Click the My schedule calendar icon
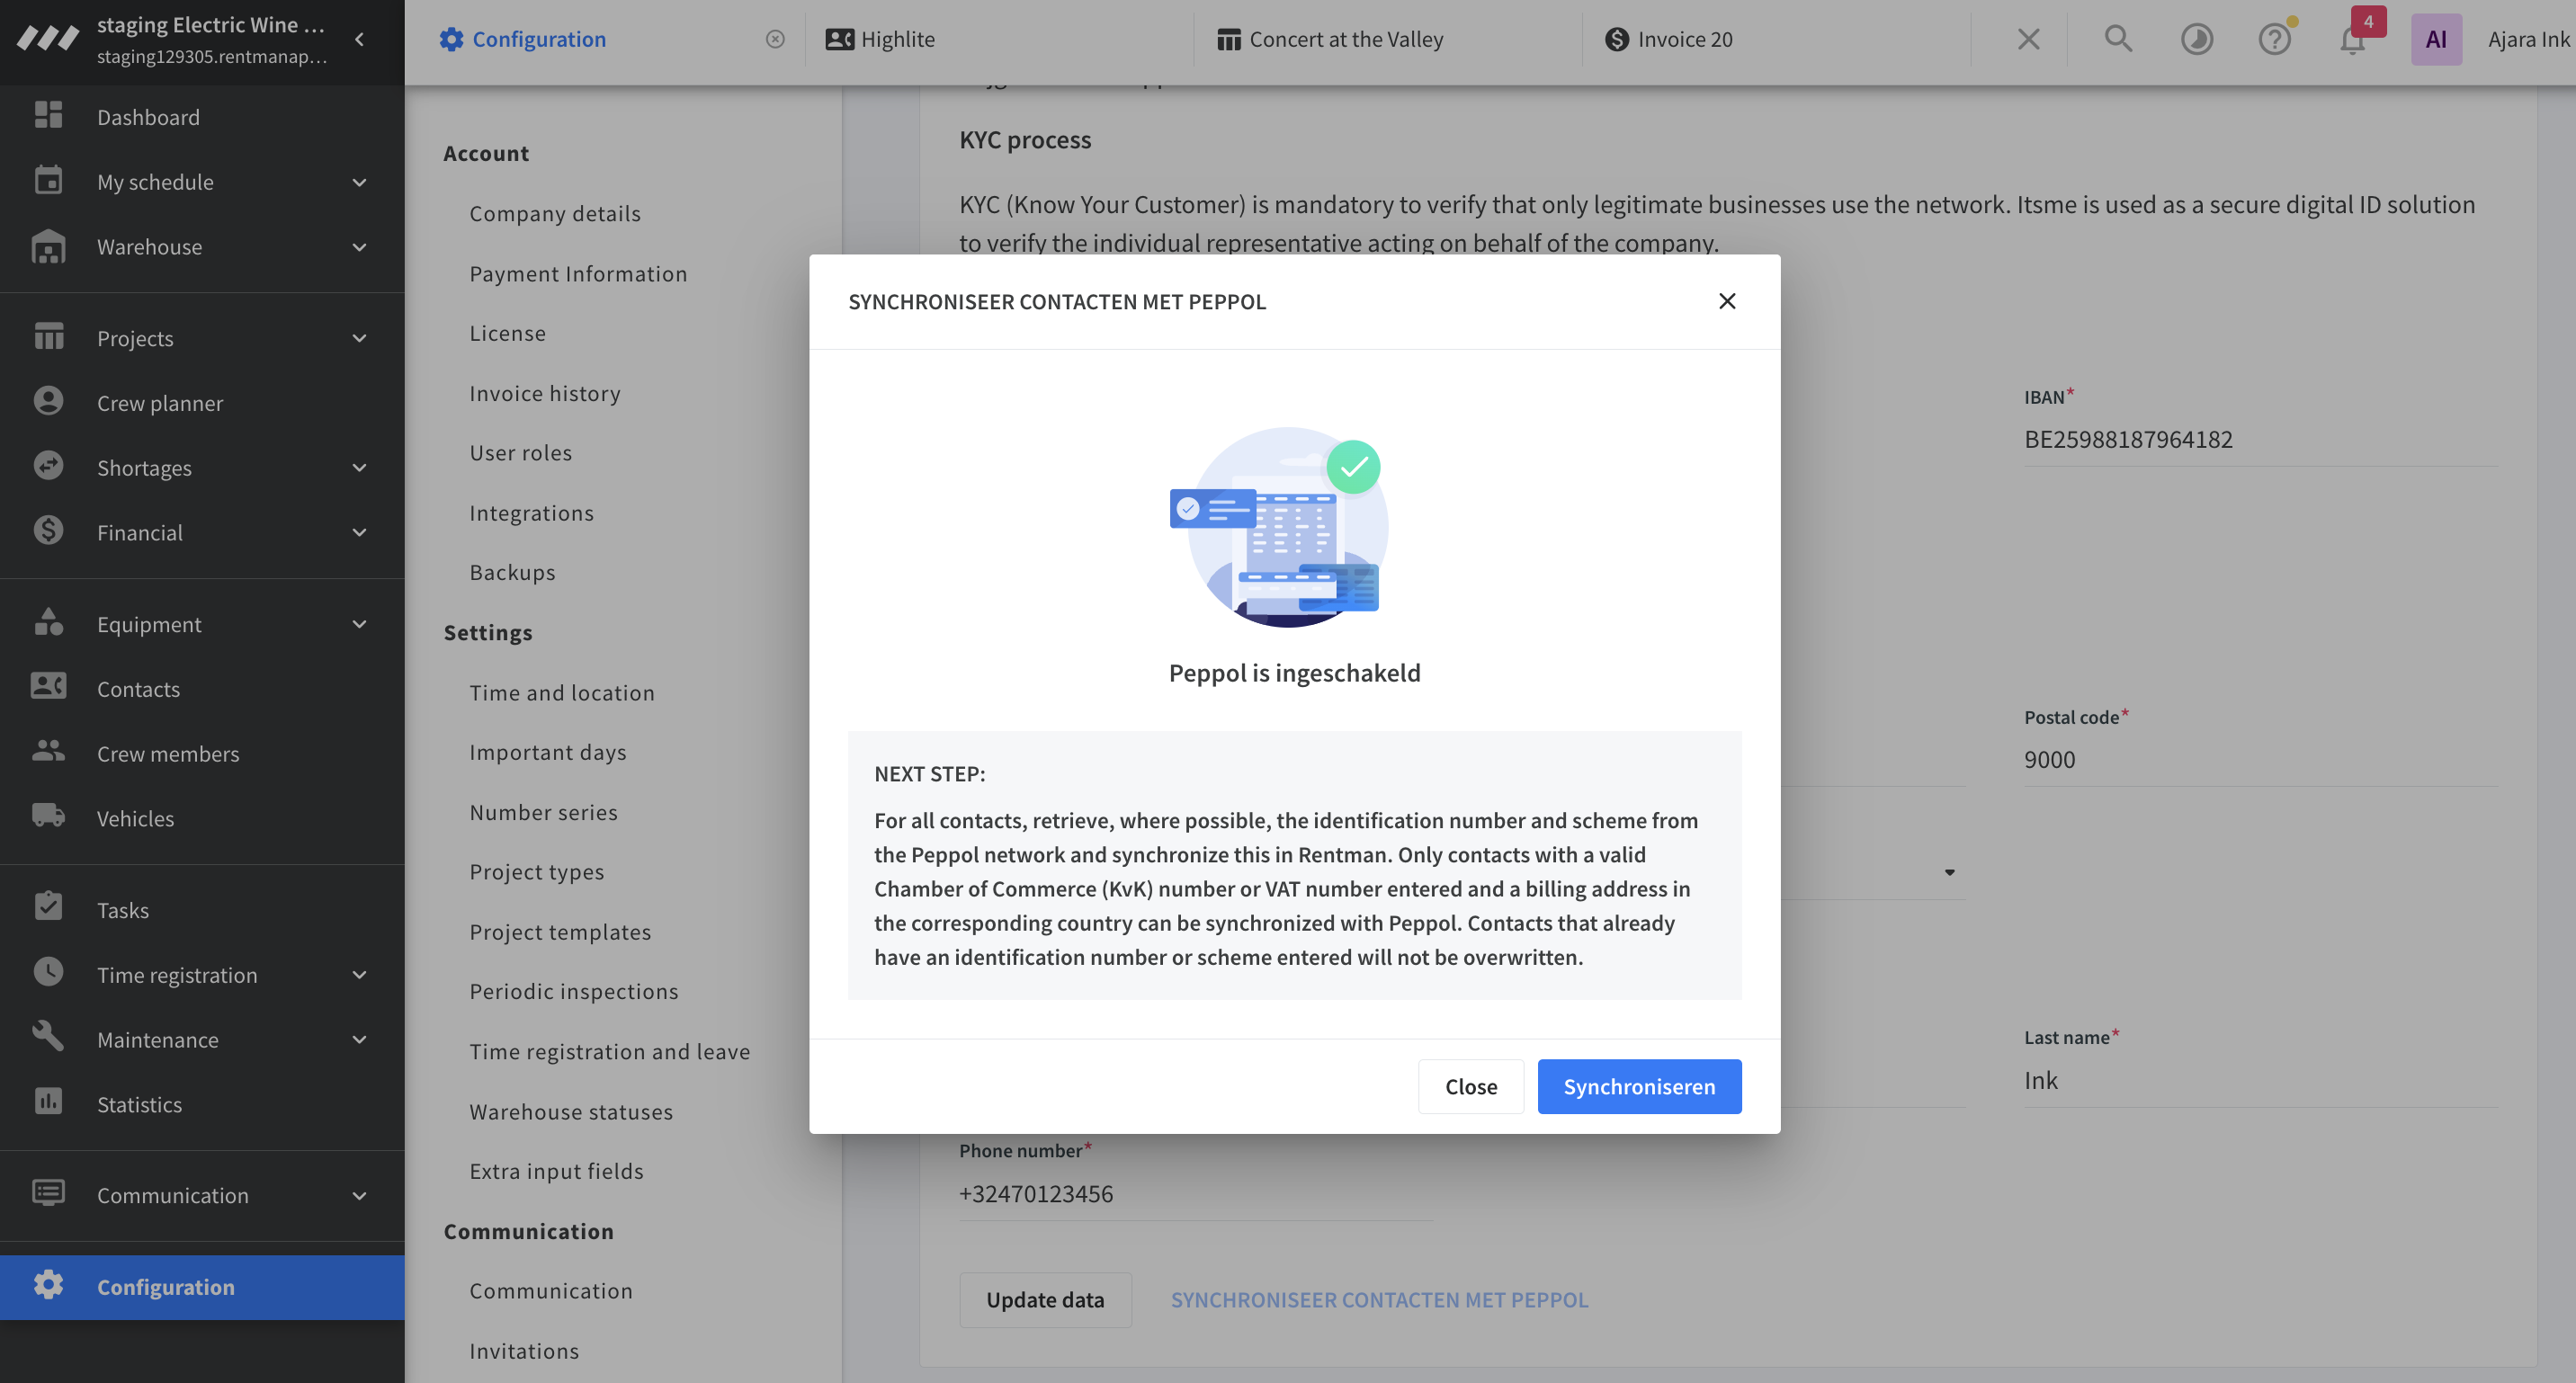Viewport: 2576px width, 1383px height. [48, 181]
